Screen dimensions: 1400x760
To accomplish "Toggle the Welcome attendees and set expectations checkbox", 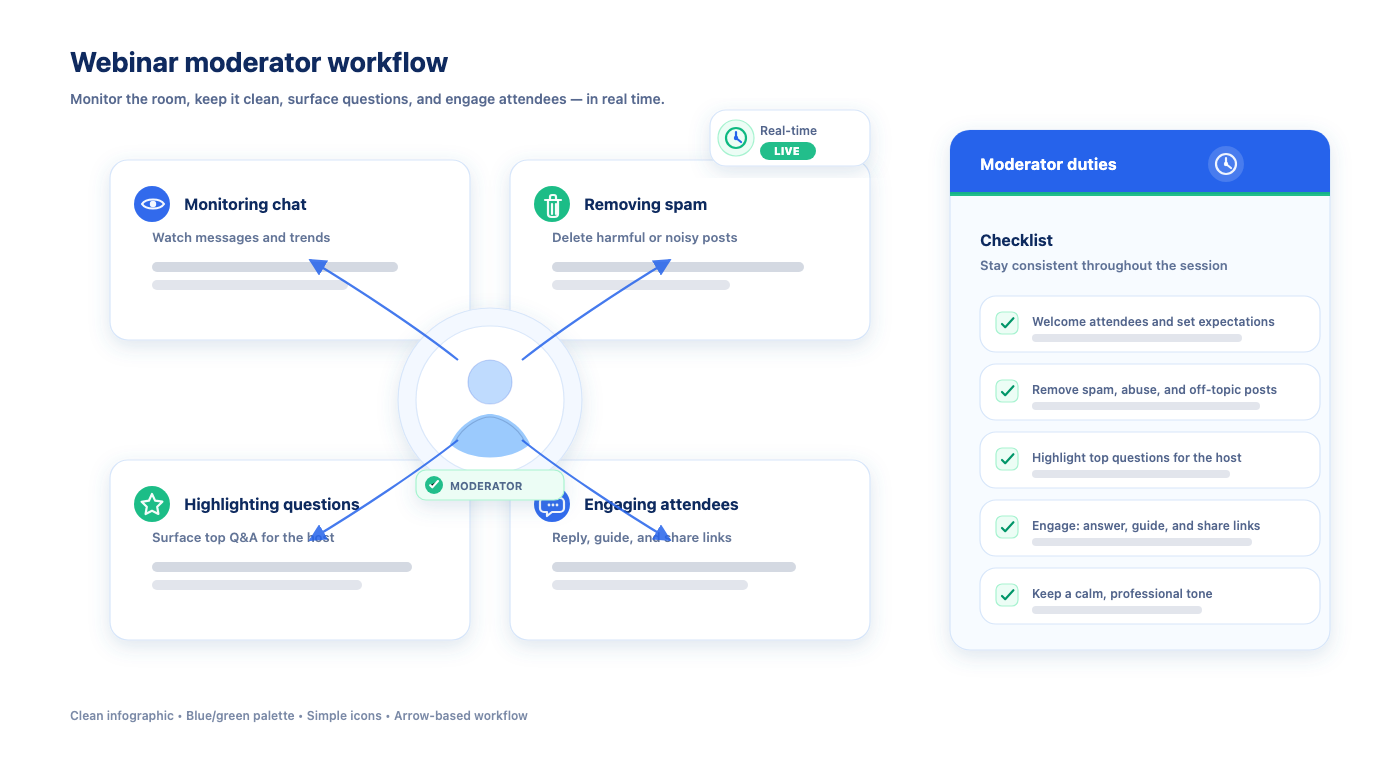I will pos(1007,323).
